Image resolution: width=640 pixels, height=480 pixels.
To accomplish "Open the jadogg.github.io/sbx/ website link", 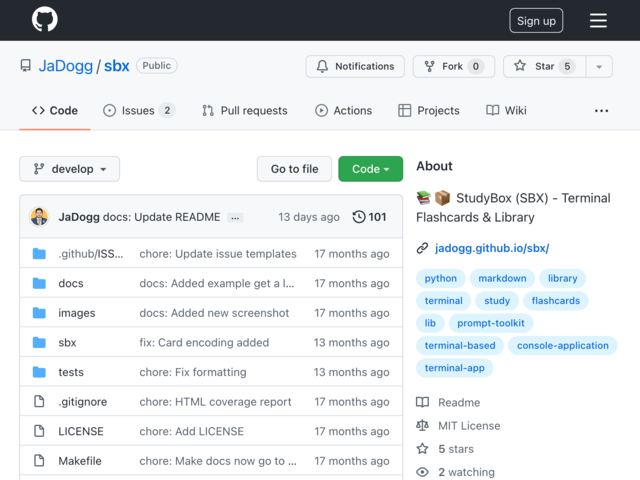I will click(x=492, y=248).
